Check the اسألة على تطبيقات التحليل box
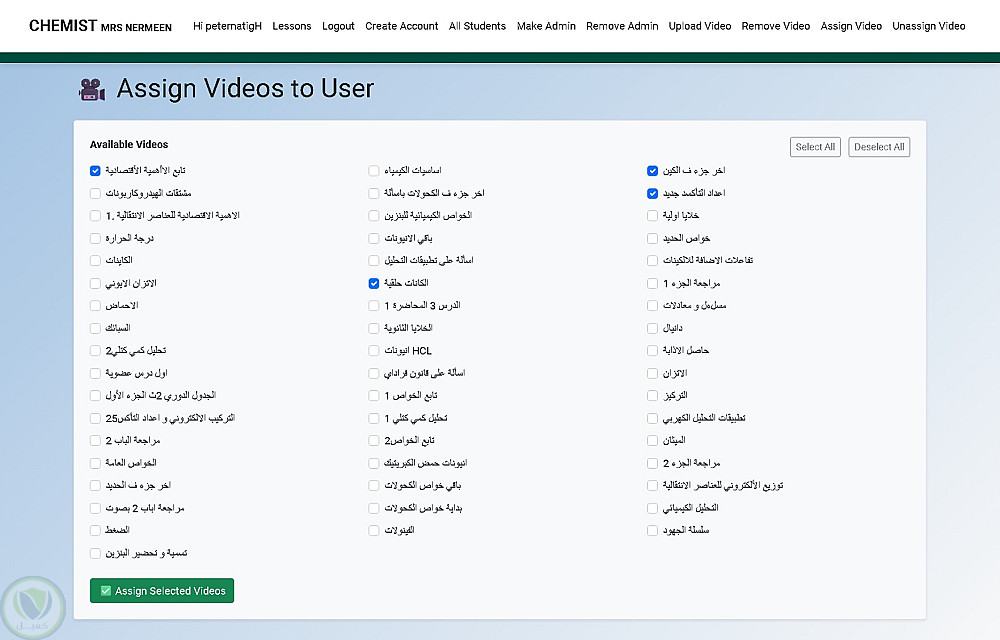 coord(374,261)
